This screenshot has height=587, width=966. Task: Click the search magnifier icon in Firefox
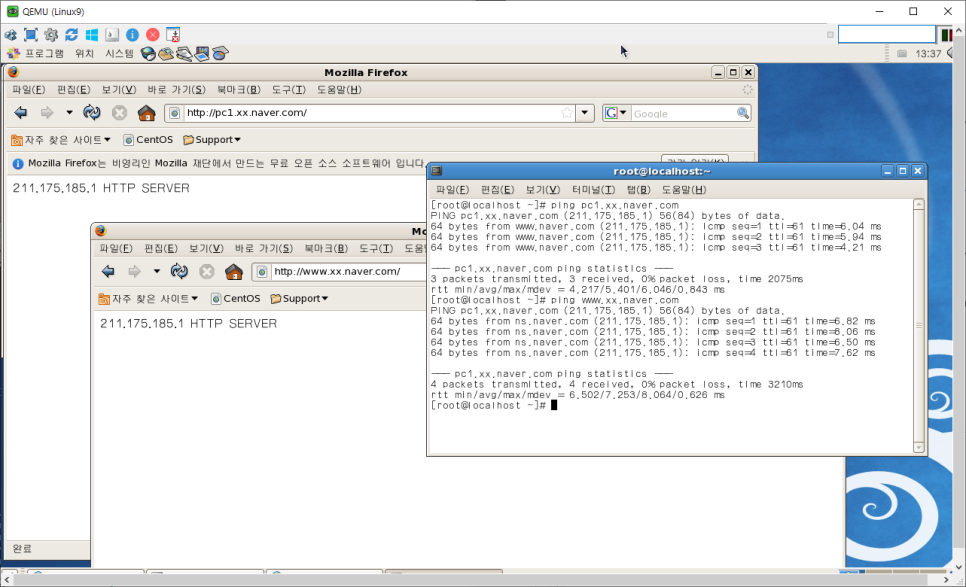click(x=743, y=113)
